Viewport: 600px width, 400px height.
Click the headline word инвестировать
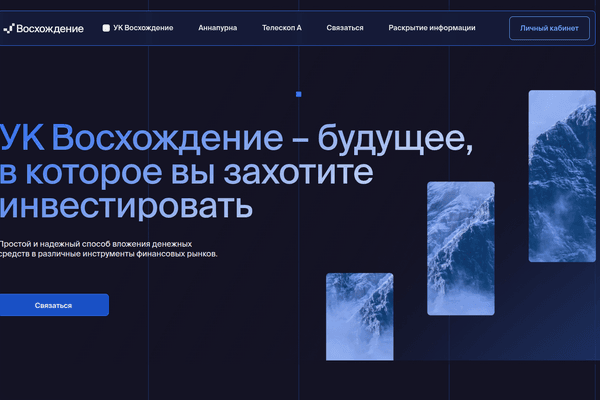tap(126, 207)
